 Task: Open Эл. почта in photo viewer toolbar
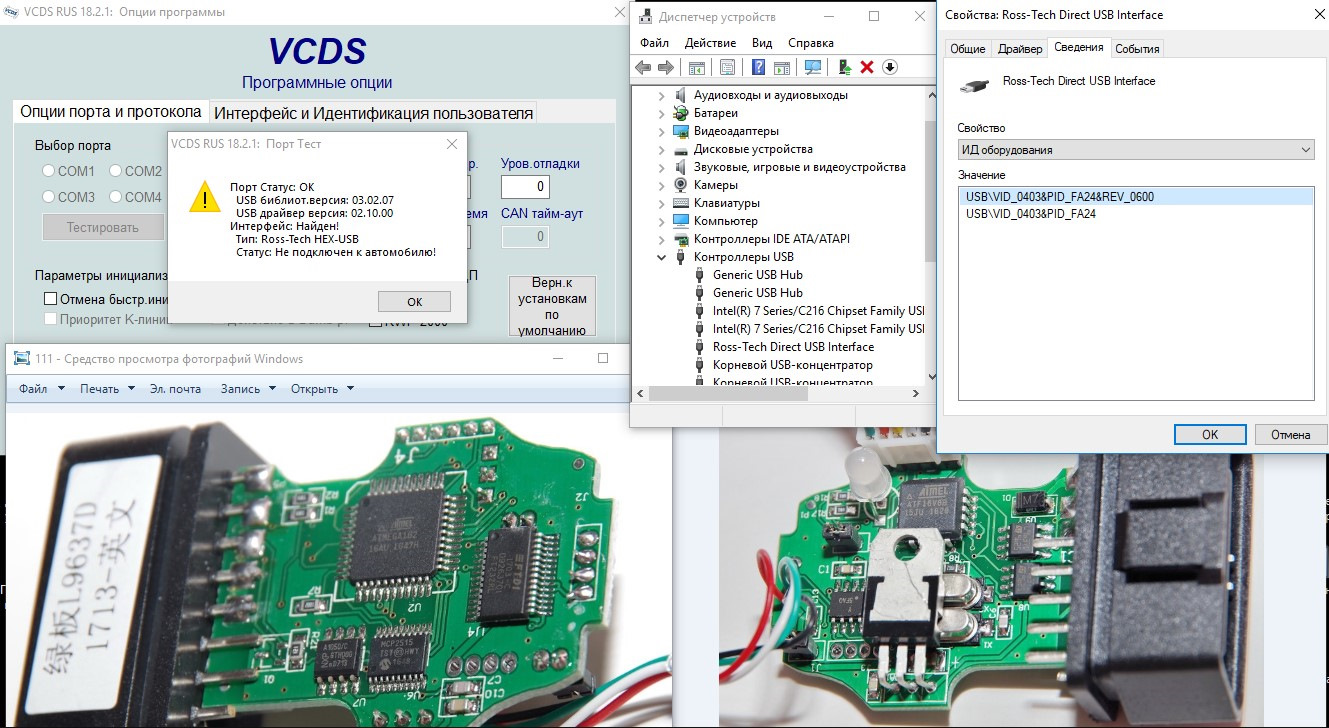point(175,389)
